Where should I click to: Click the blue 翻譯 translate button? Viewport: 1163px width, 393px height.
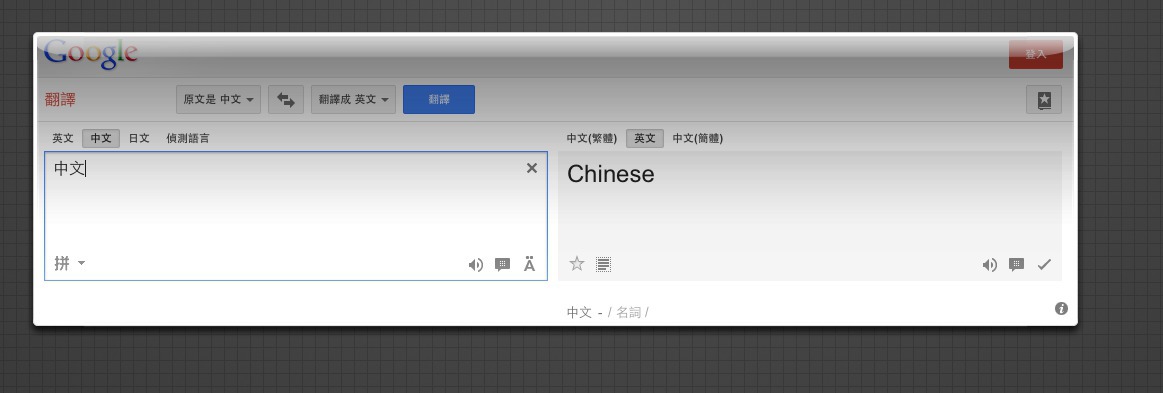pyautogui.click(x=439, y=99)
